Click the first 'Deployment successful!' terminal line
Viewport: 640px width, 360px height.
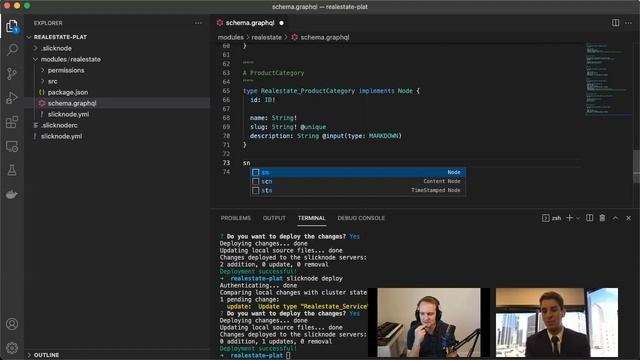point(258,271)
